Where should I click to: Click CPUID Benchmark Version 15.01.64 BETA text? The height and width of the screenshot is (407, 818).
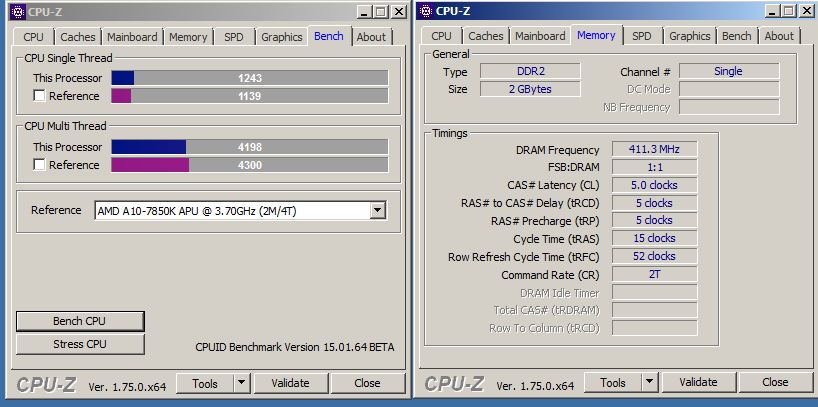[x=295, y=347]
